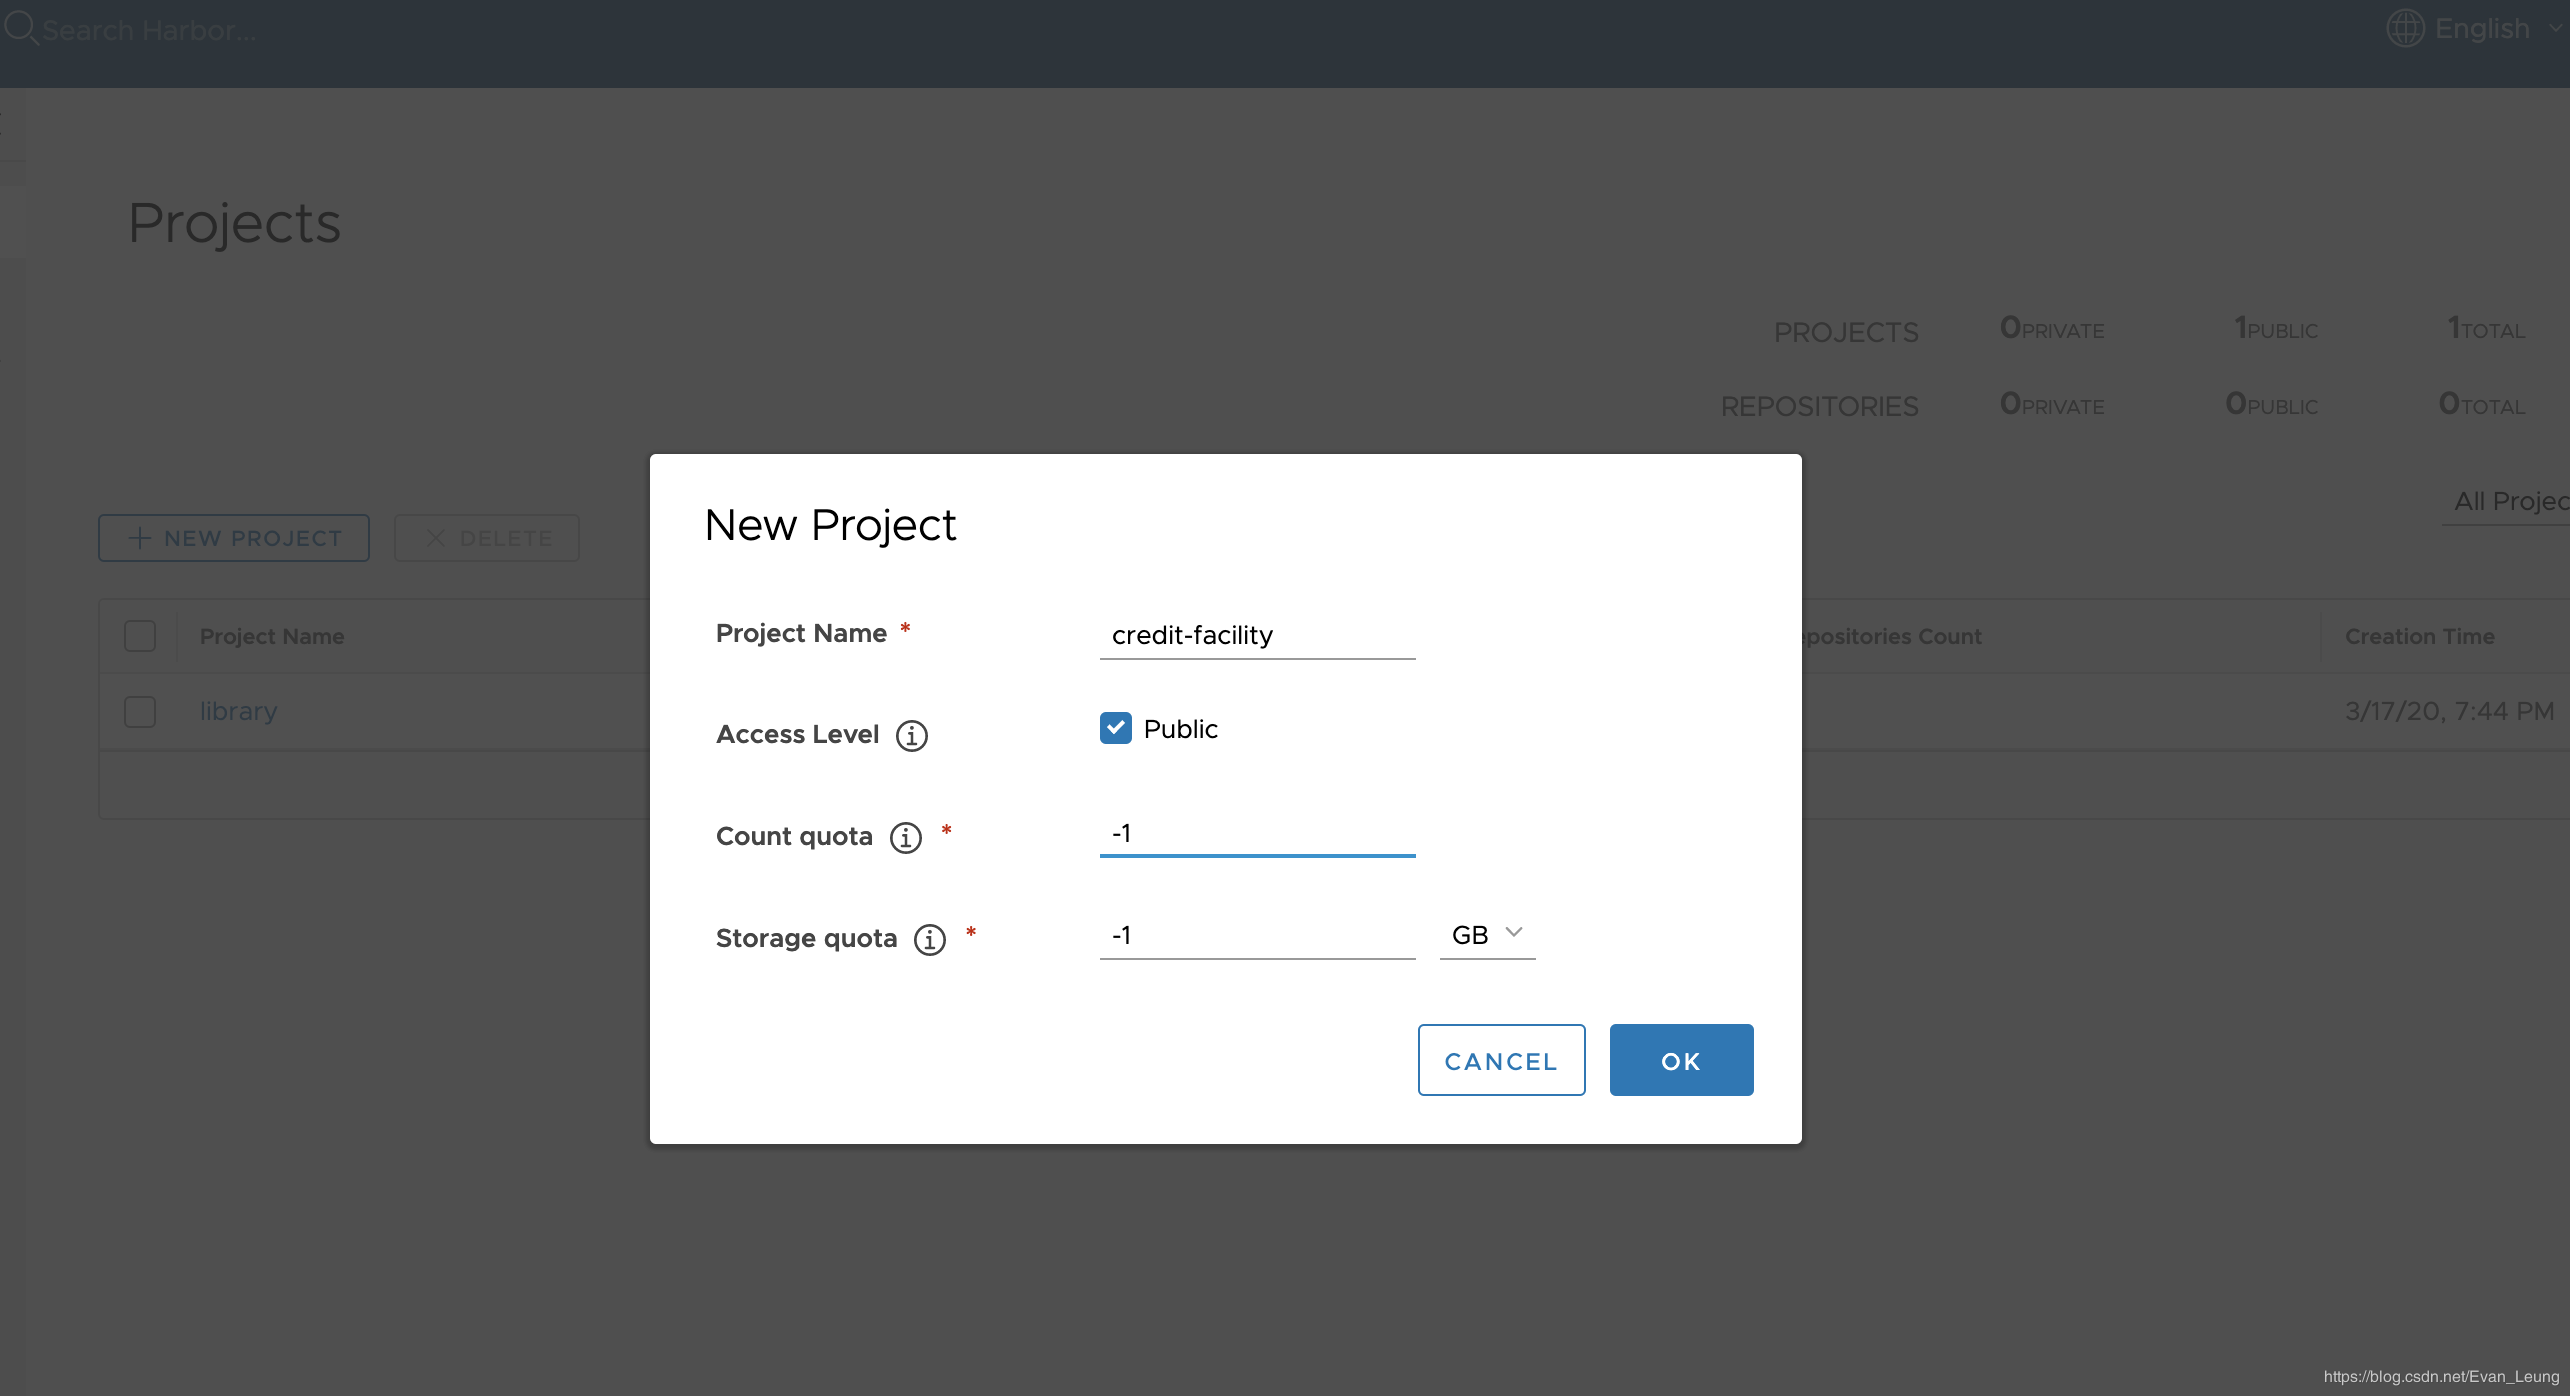Focus the Project Name input field
The image size is (2570, 1396).
pyautogui.click(x=1257, y=635)
